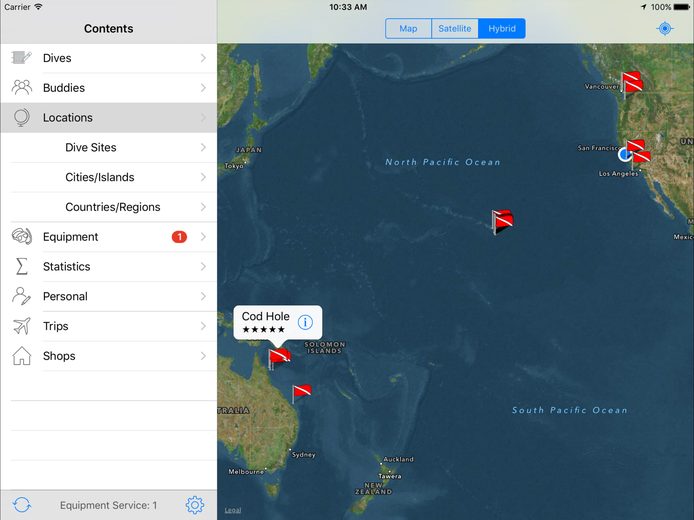Tap the Equipment row chevron
694x520 pixels.
click(203, 237)
